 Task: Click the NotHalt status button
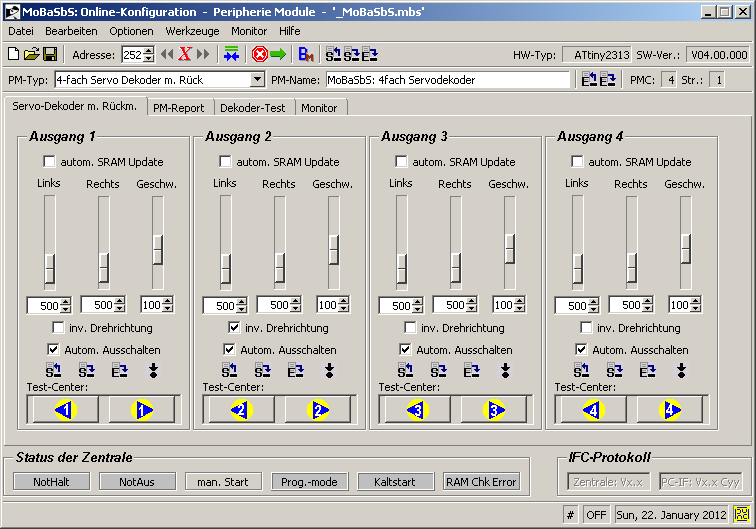click(x=51, y=482)
